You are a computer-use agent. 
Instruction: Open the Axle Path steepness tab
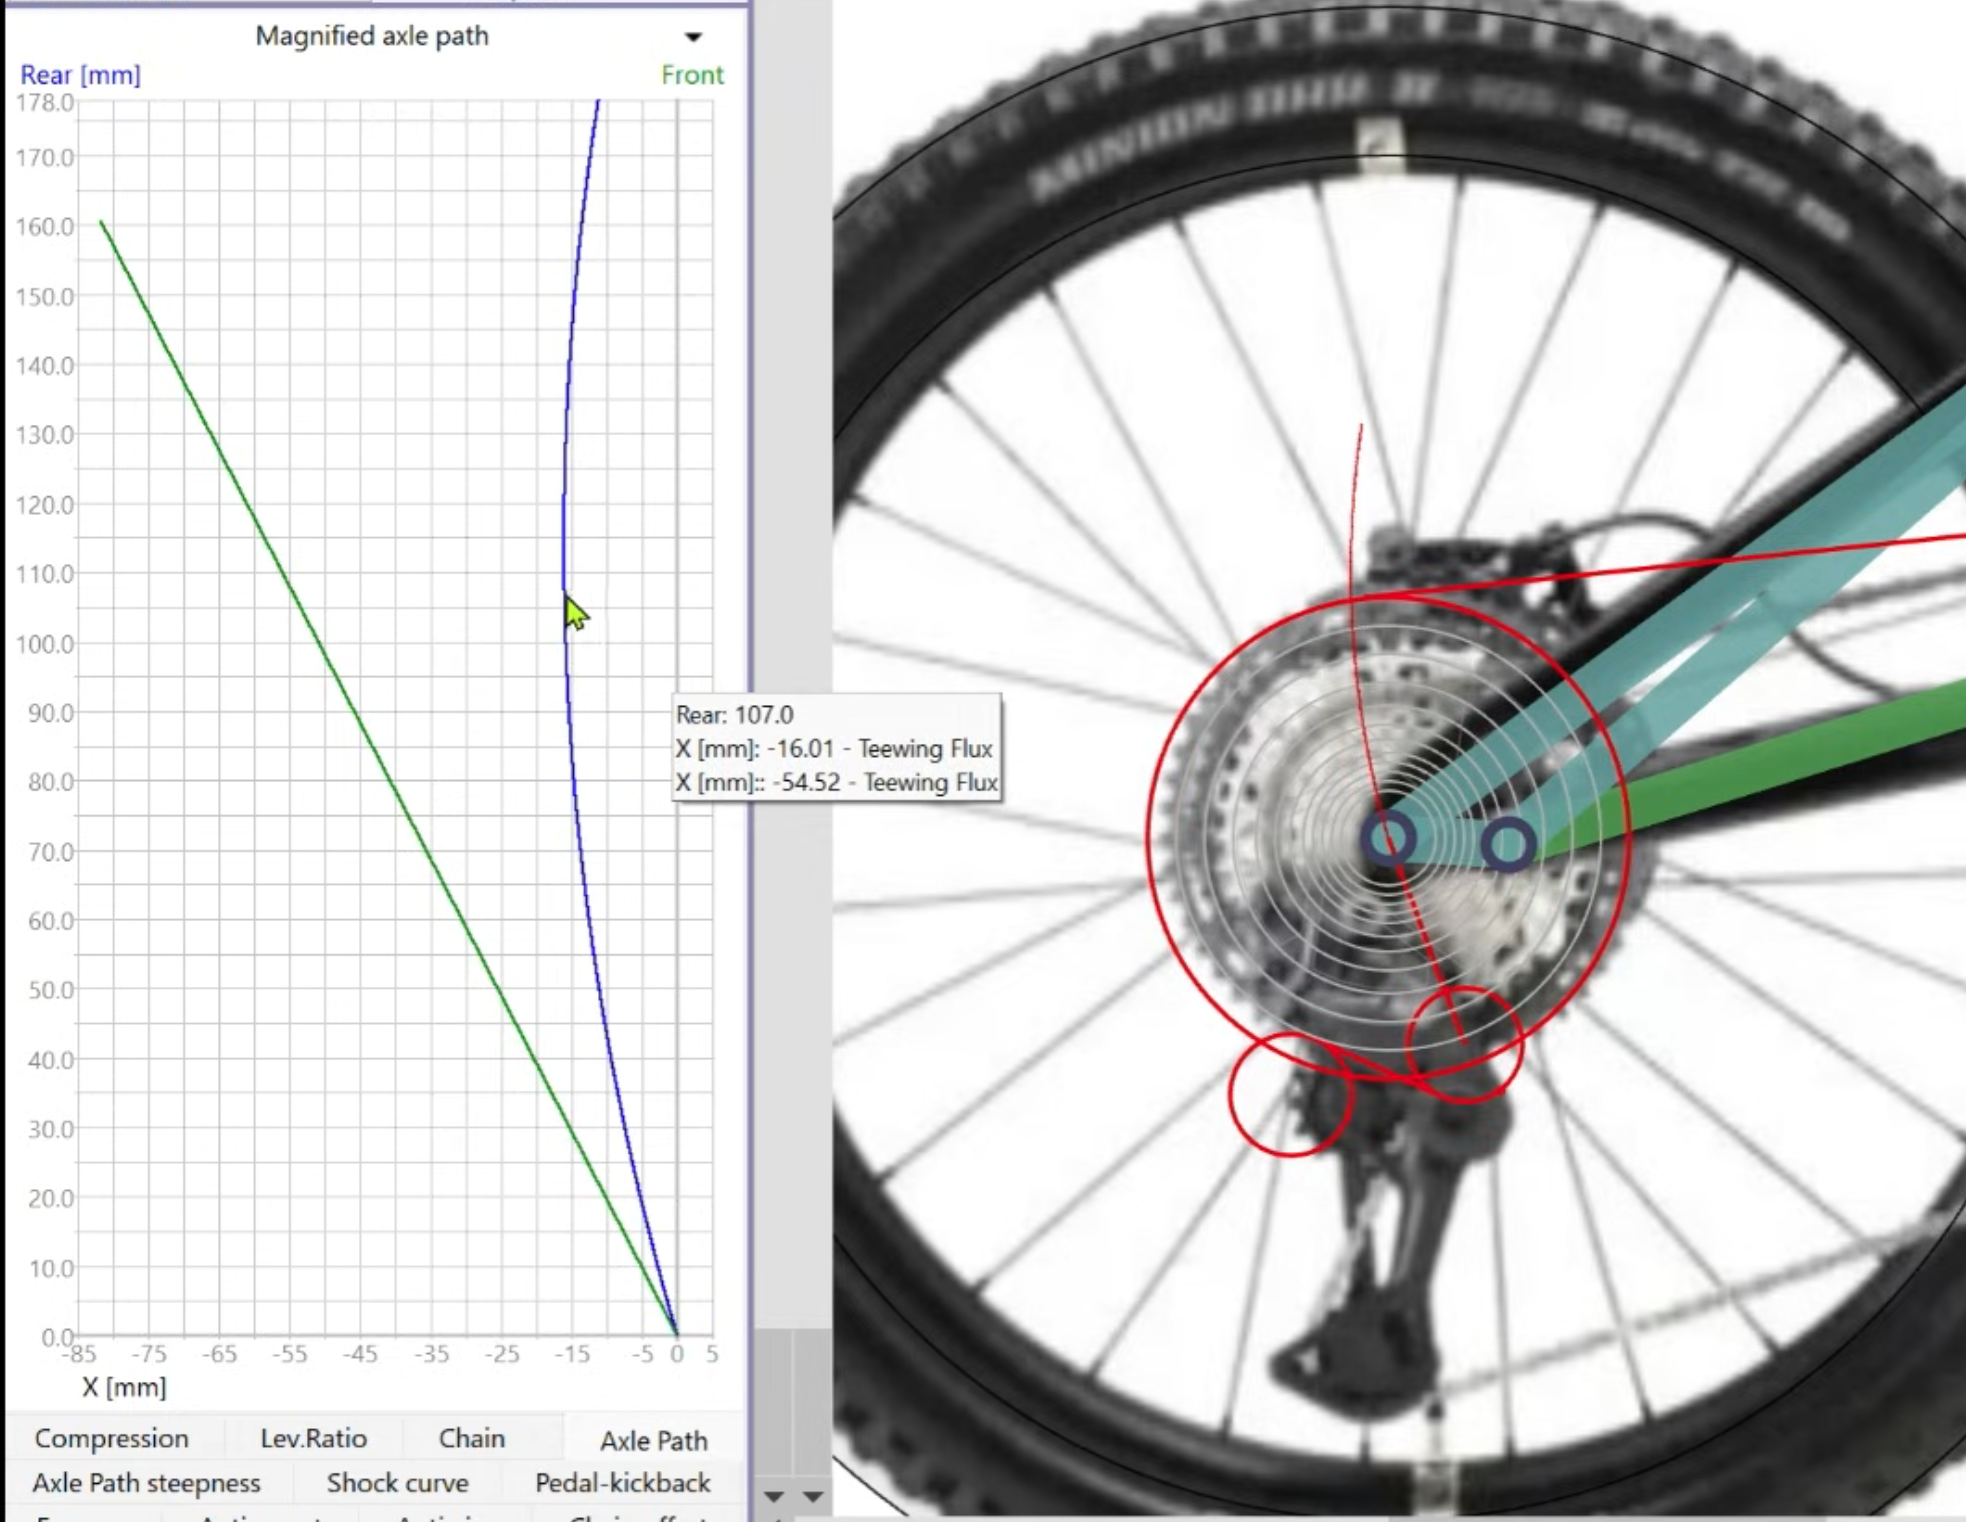[x=146, y=1482]
